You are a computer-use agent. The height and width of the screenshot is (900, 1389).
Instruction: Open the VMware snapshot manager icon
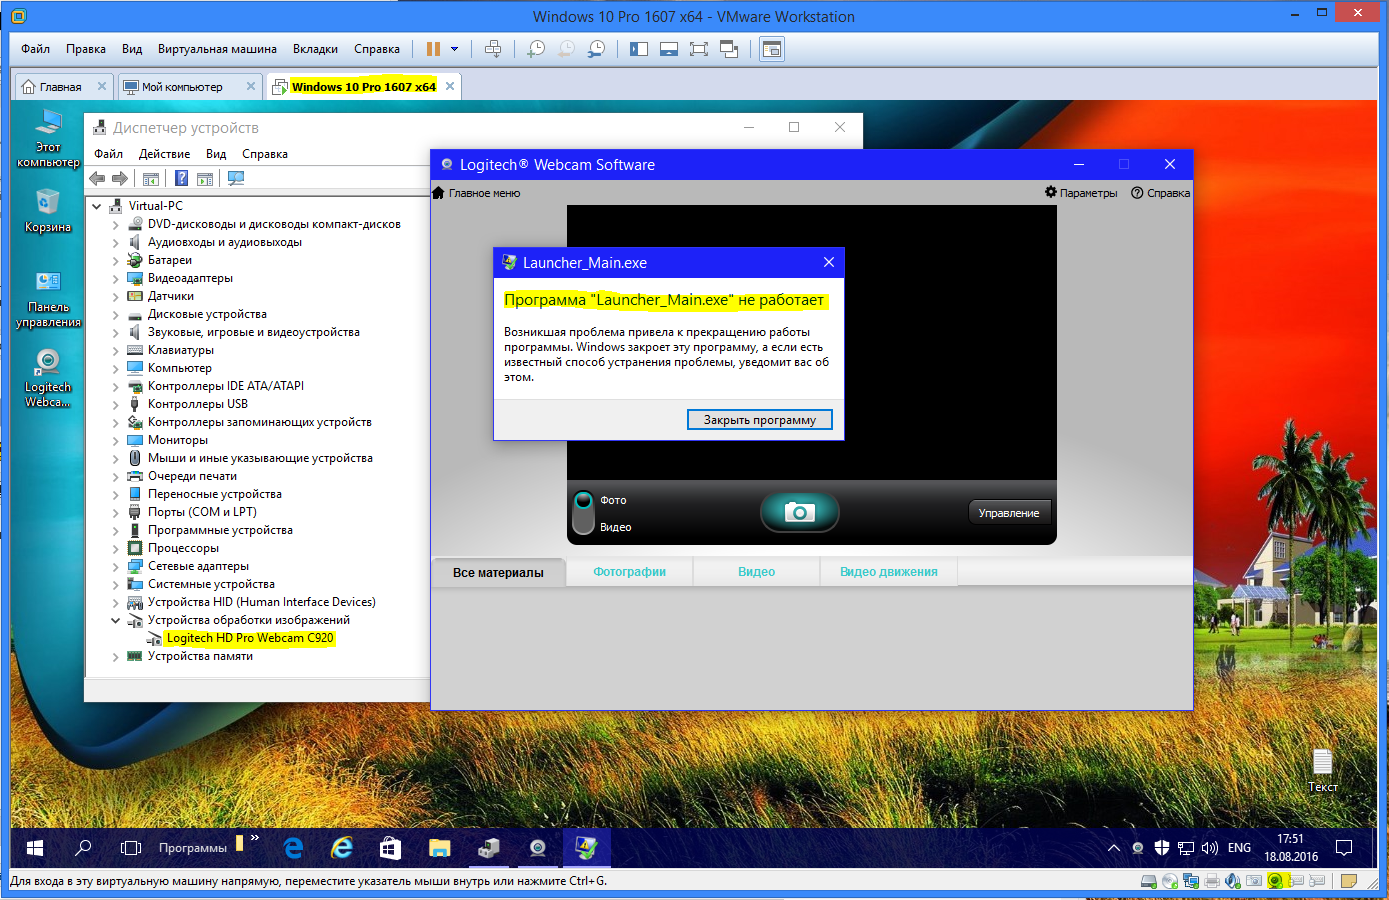point(597,49)
